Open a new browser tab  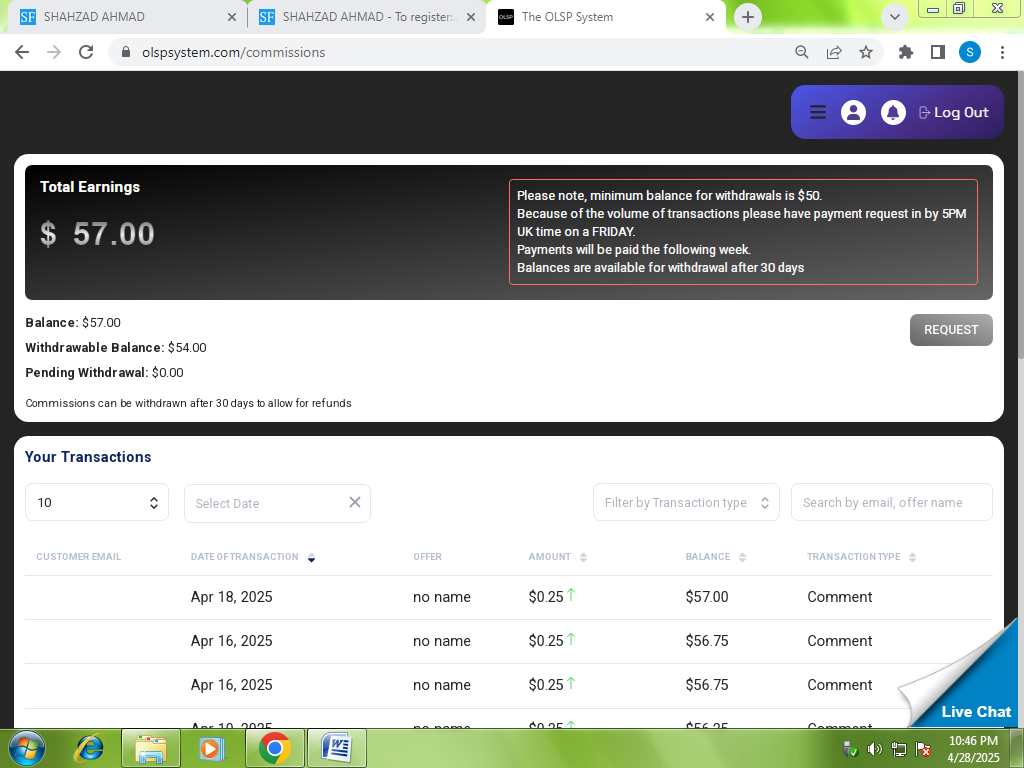coord(748,17)
